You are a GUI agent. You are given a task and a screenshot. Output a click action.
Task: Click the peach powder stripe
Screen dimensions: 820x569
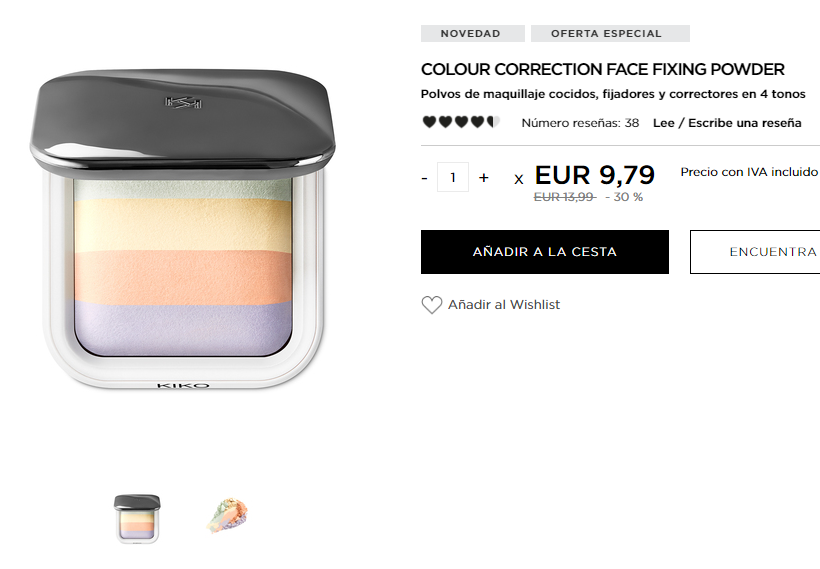(x=183, y=277)
